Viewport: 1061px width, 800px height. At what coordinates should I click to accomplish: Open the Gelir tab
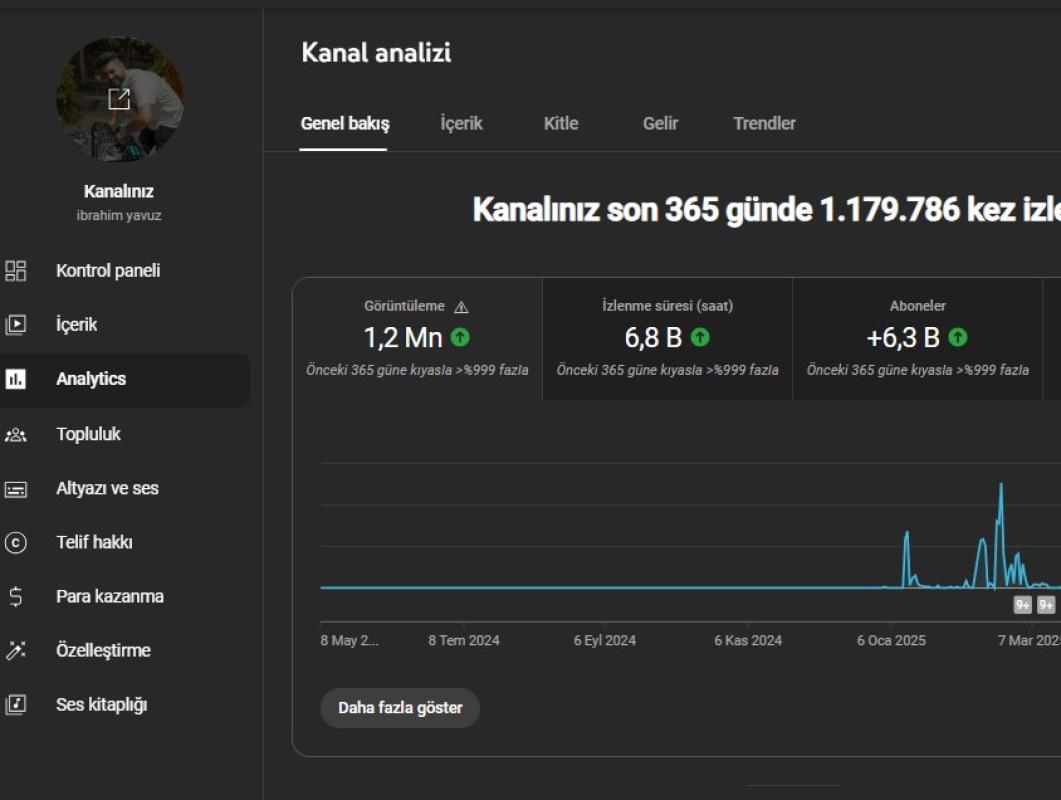660,124
